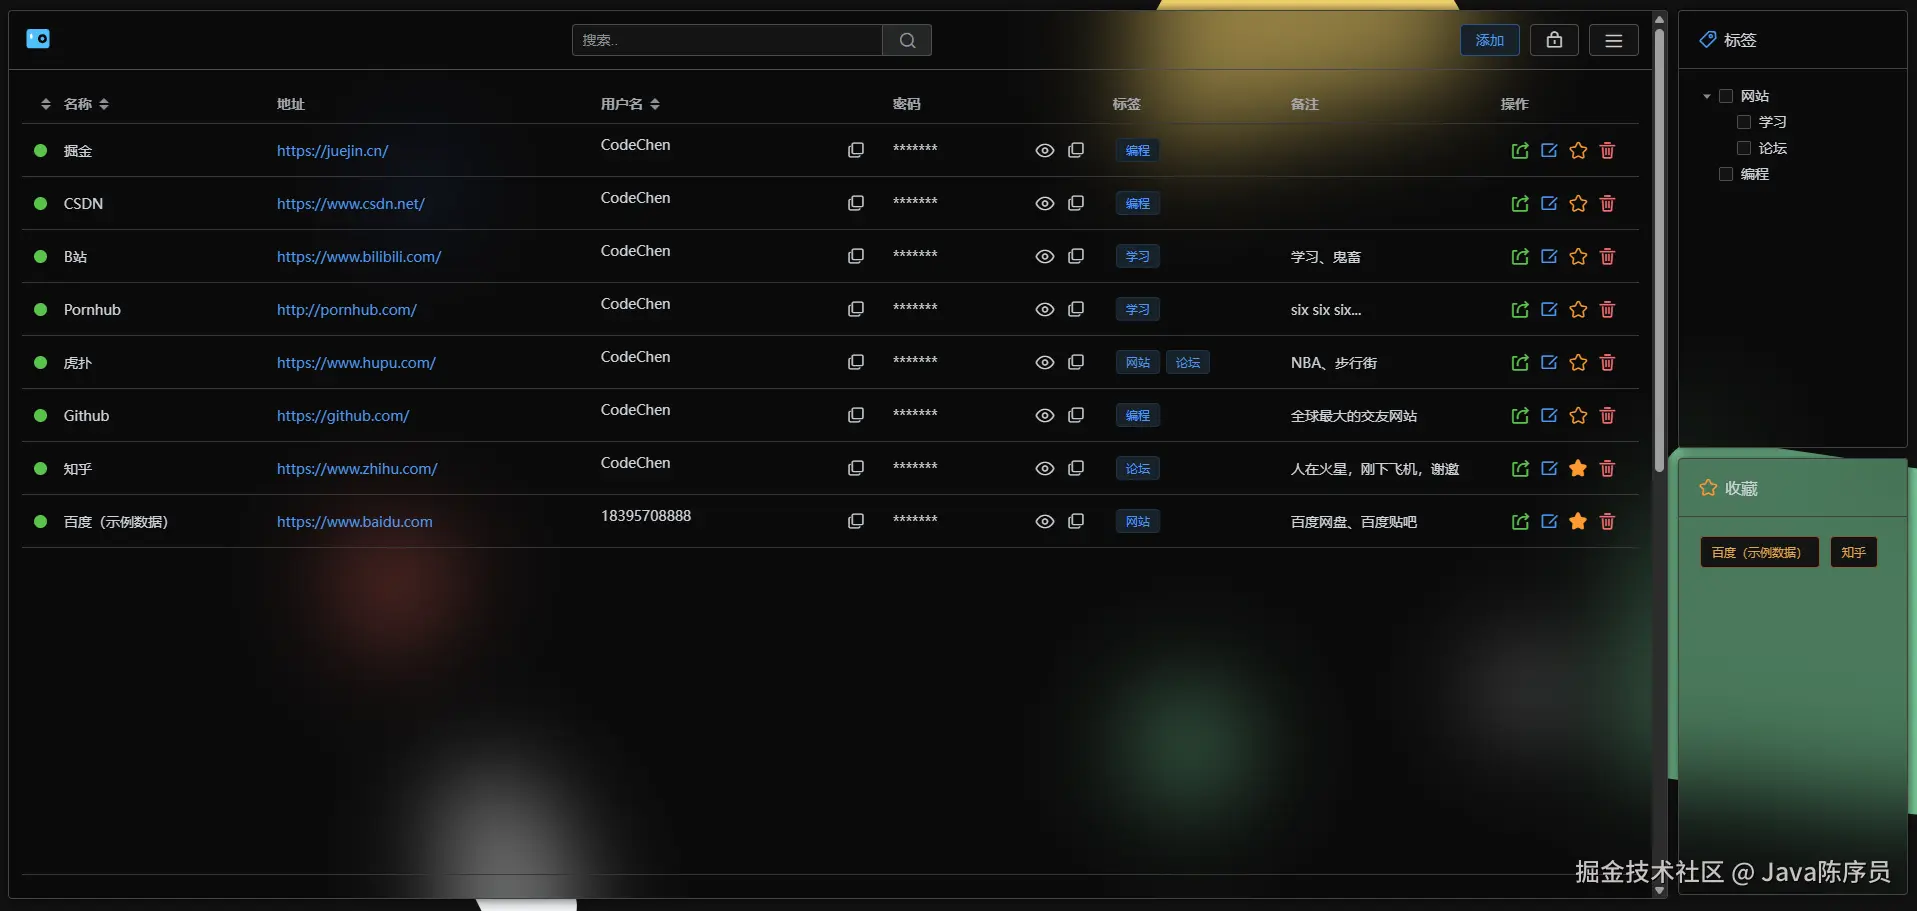Open https://juejin.cn/ link

click(x=332, y=151)
